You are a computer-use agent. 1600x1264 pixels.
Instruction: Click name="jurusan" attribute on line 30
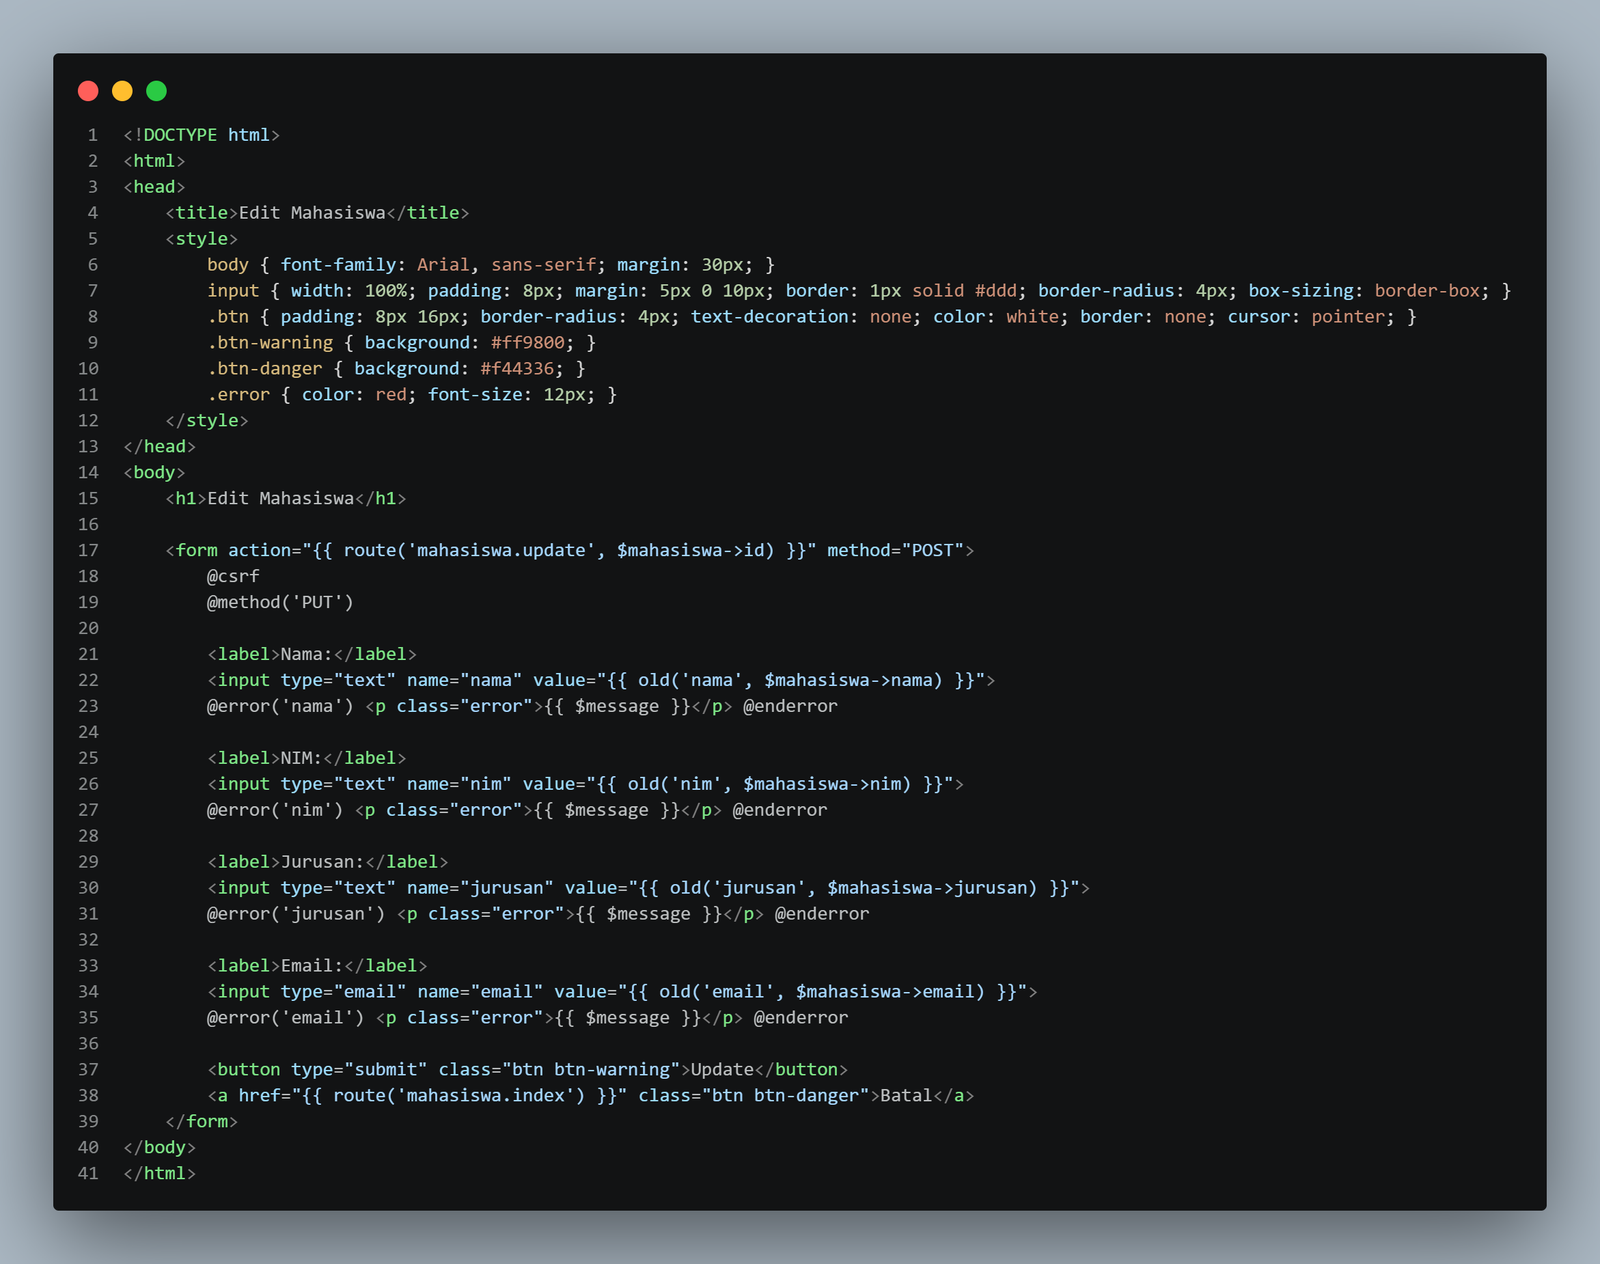click(x=480, y=889)
